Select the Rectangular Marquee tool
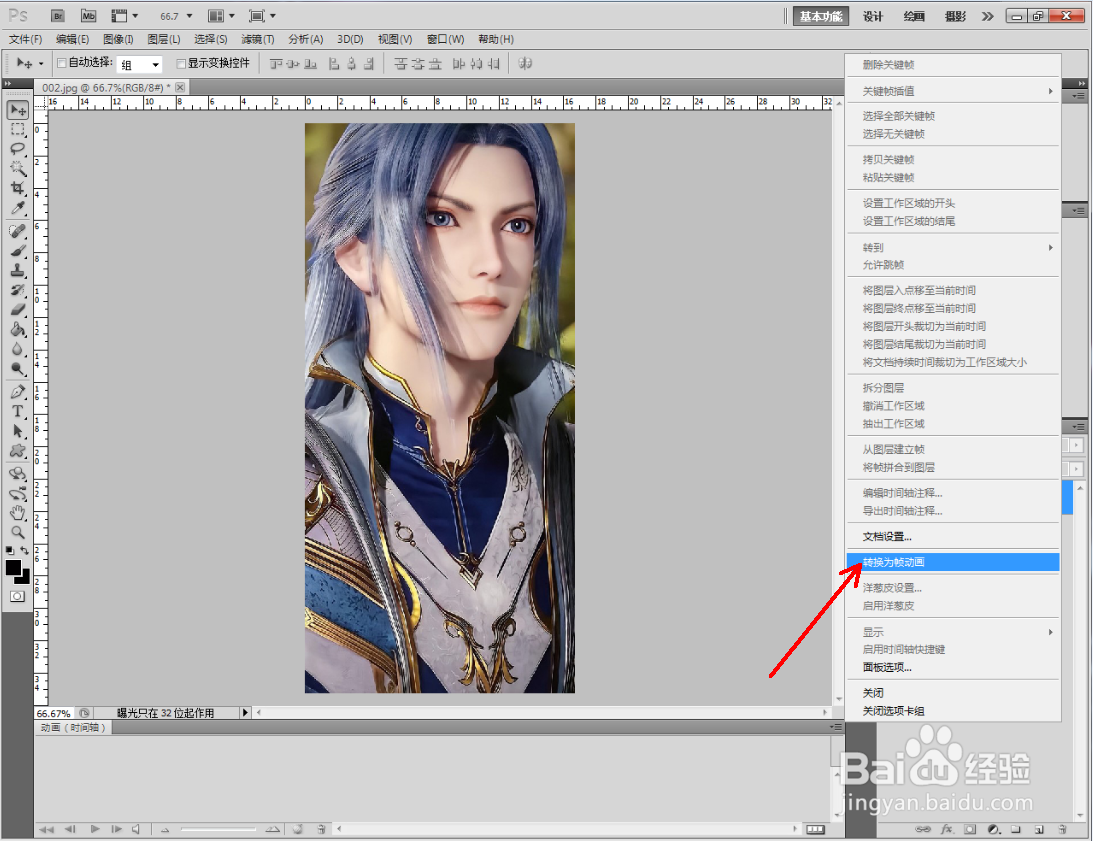Viewport: 1093px width, 841px height. tap(17, 129)
